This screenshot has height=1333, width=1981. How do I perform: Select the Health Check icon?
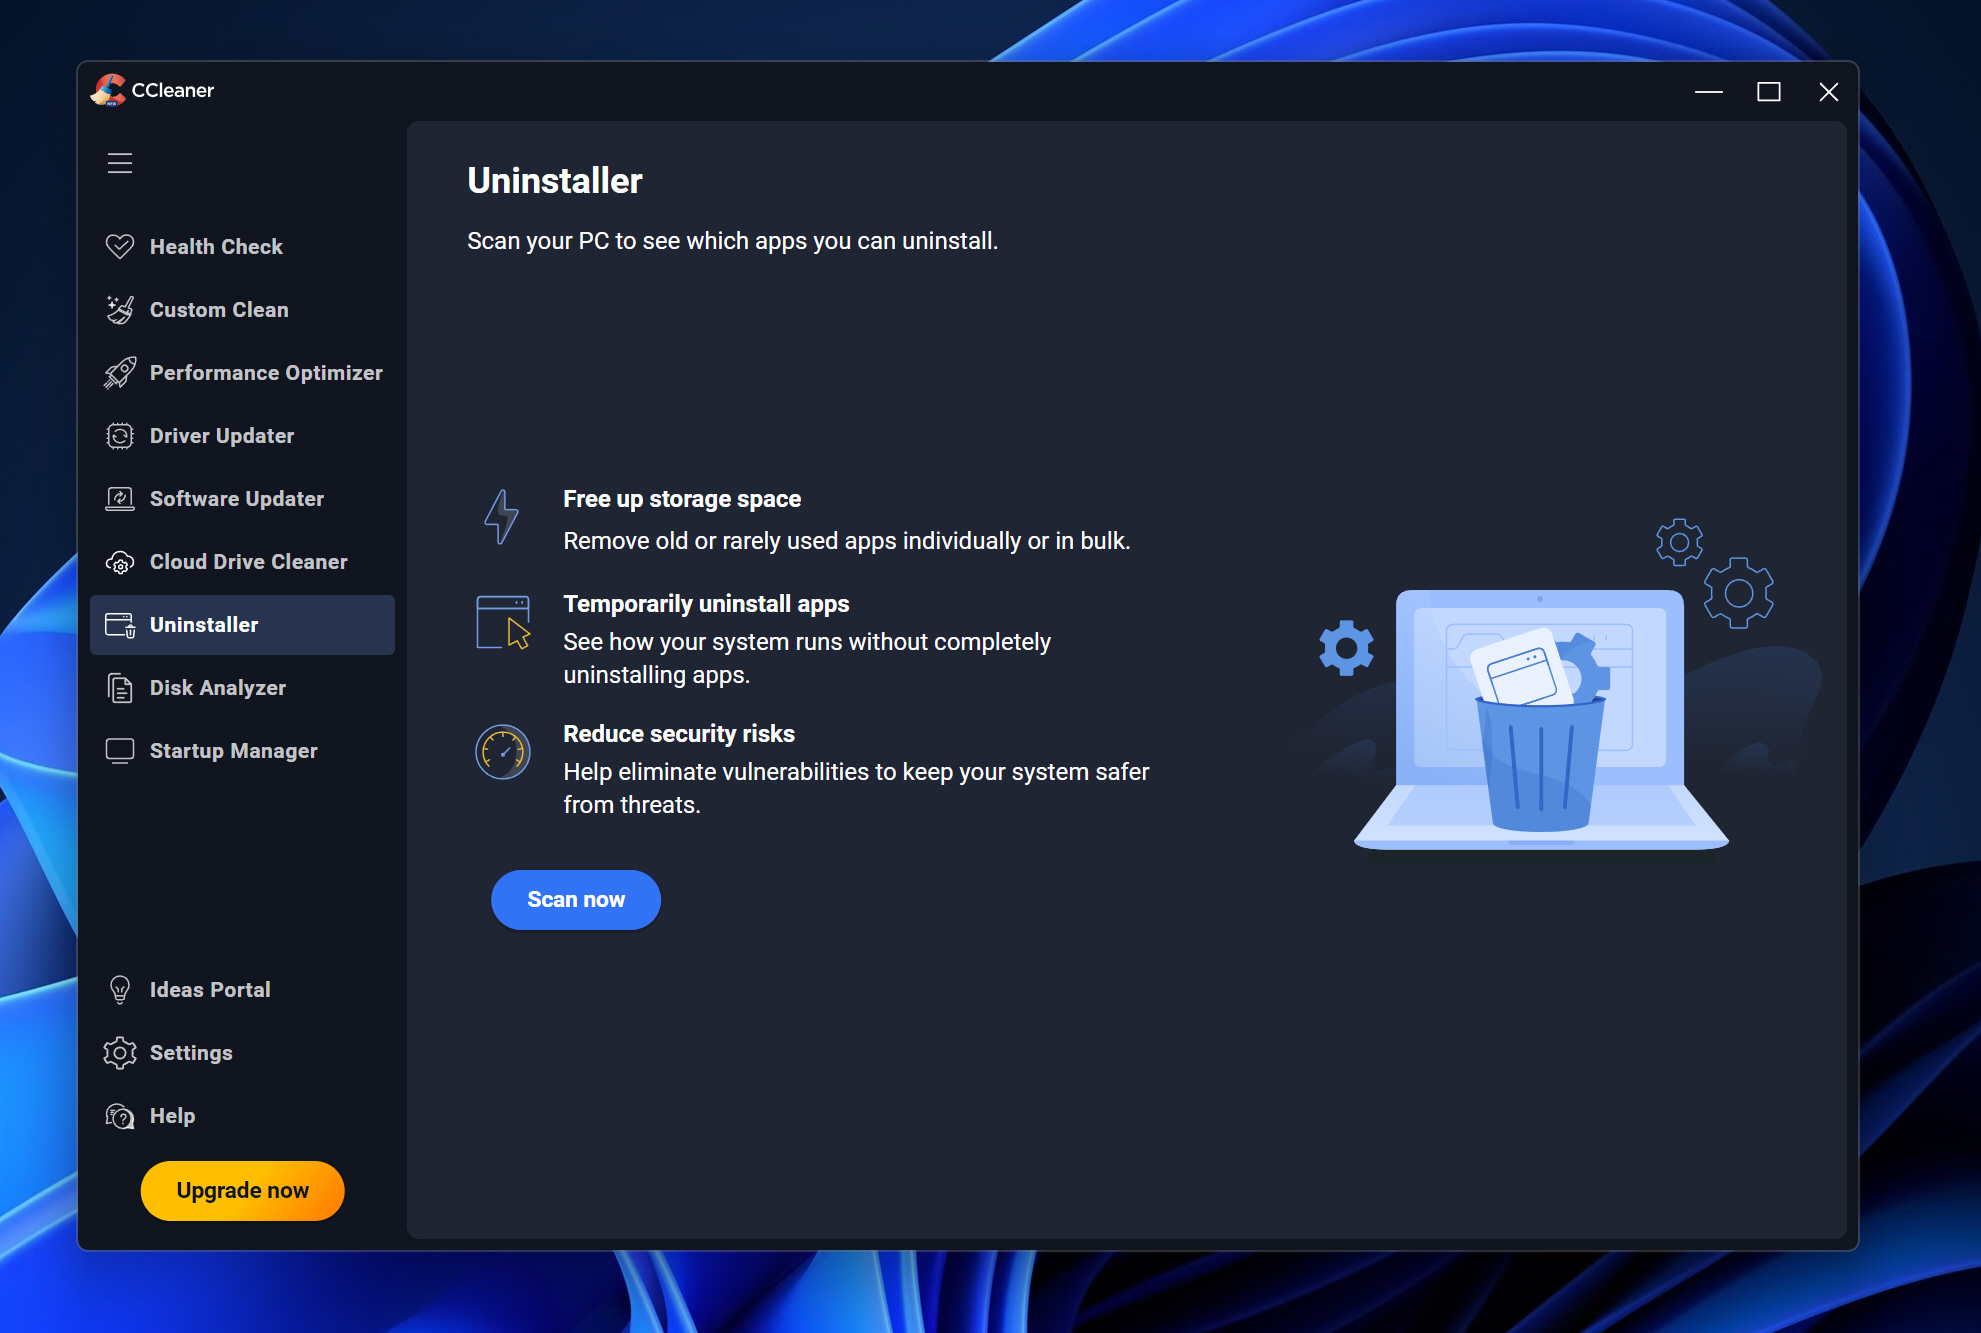120,246
